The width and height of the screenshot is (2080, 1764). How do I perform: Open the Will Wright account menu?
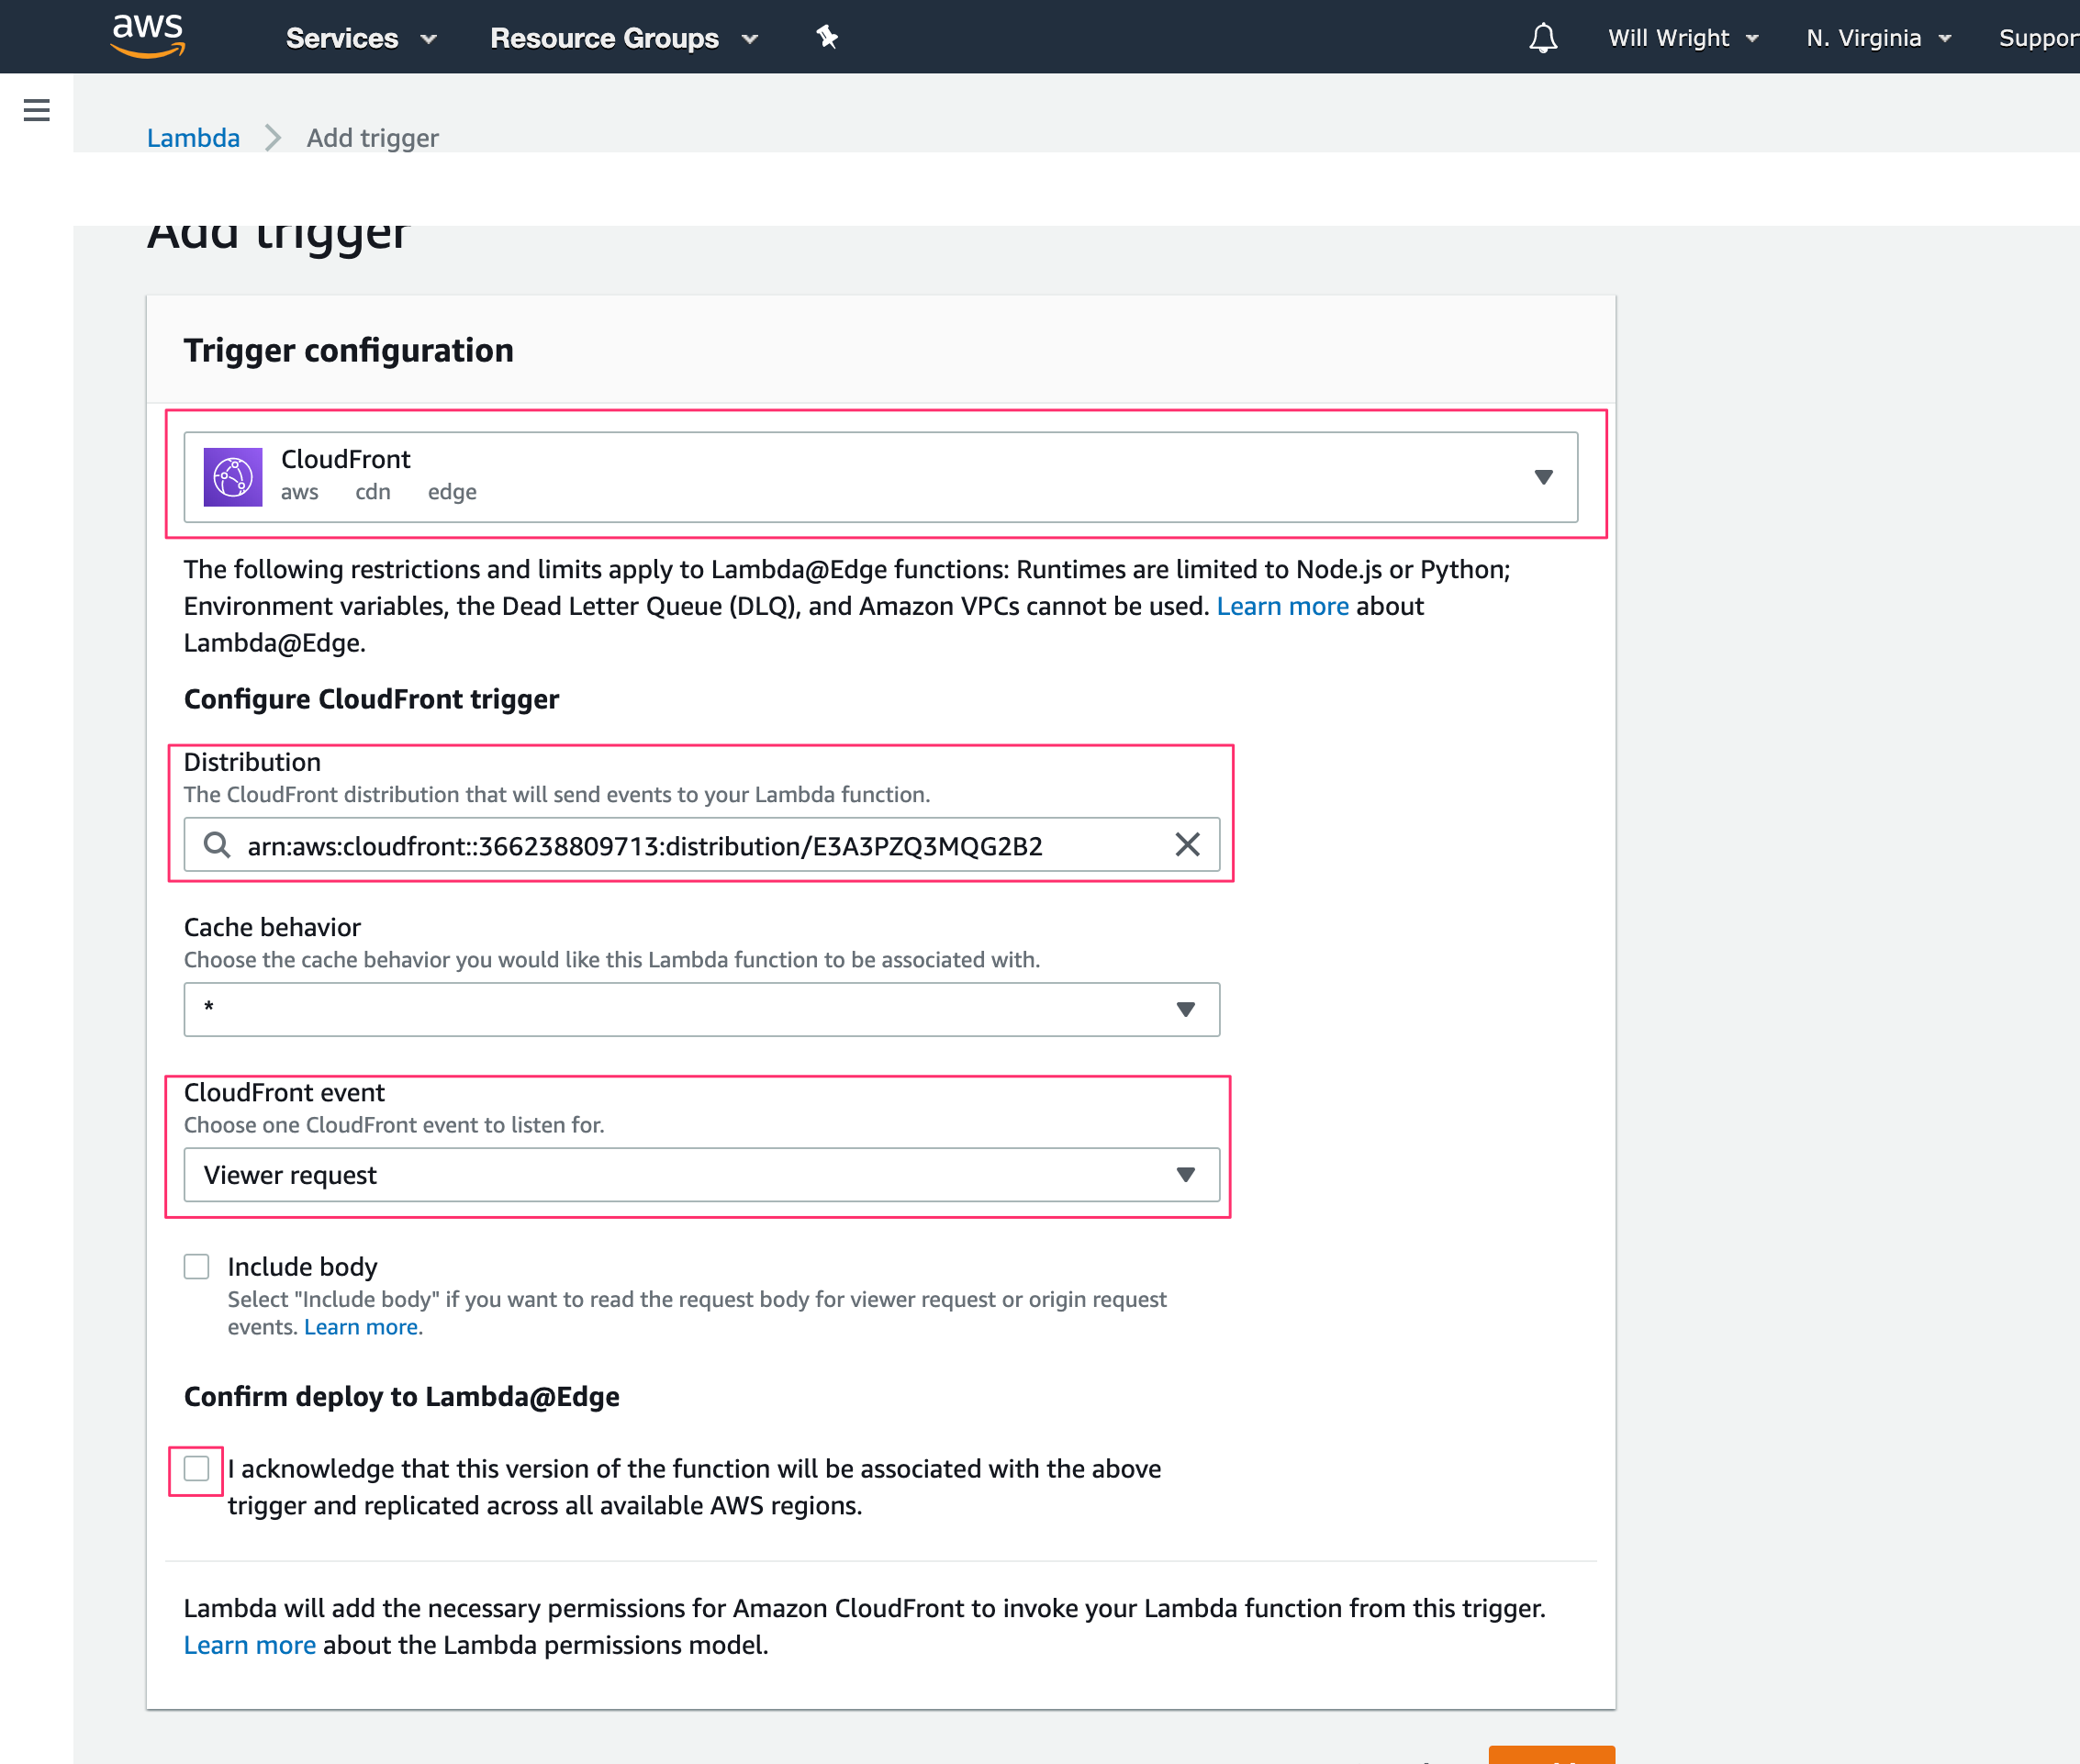pos(1683,38)
